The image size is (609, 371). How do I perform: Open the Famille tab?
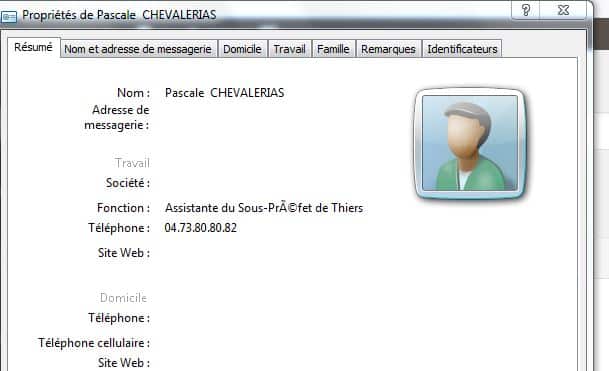(x=333, y=49)
